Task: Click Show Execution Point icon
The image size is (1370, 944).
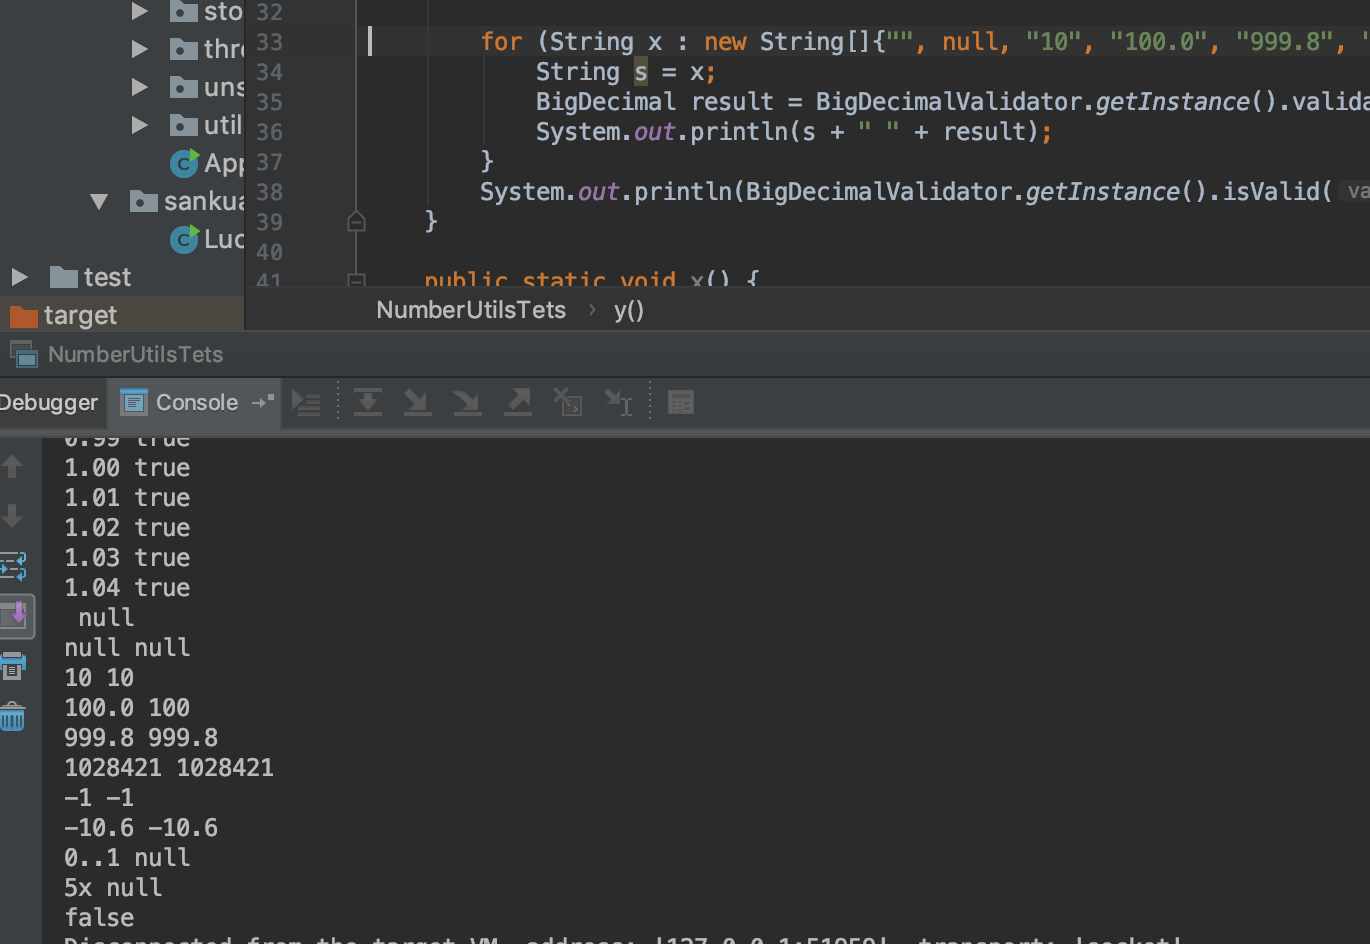Action: click(306, 403)
